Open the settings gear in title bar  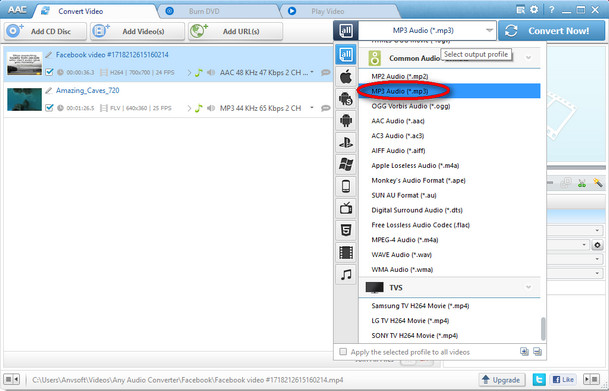click(534, 10)
